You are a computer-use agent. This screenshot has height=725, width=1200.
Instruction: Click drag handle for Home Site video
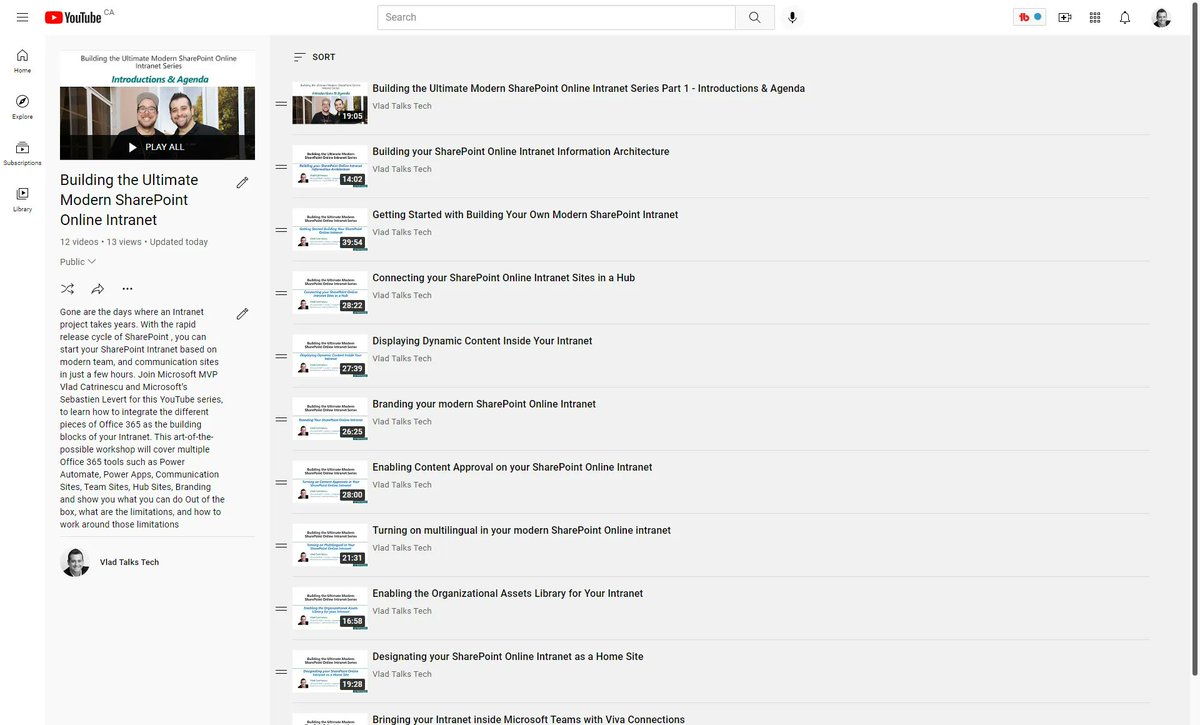coord(281,671)
